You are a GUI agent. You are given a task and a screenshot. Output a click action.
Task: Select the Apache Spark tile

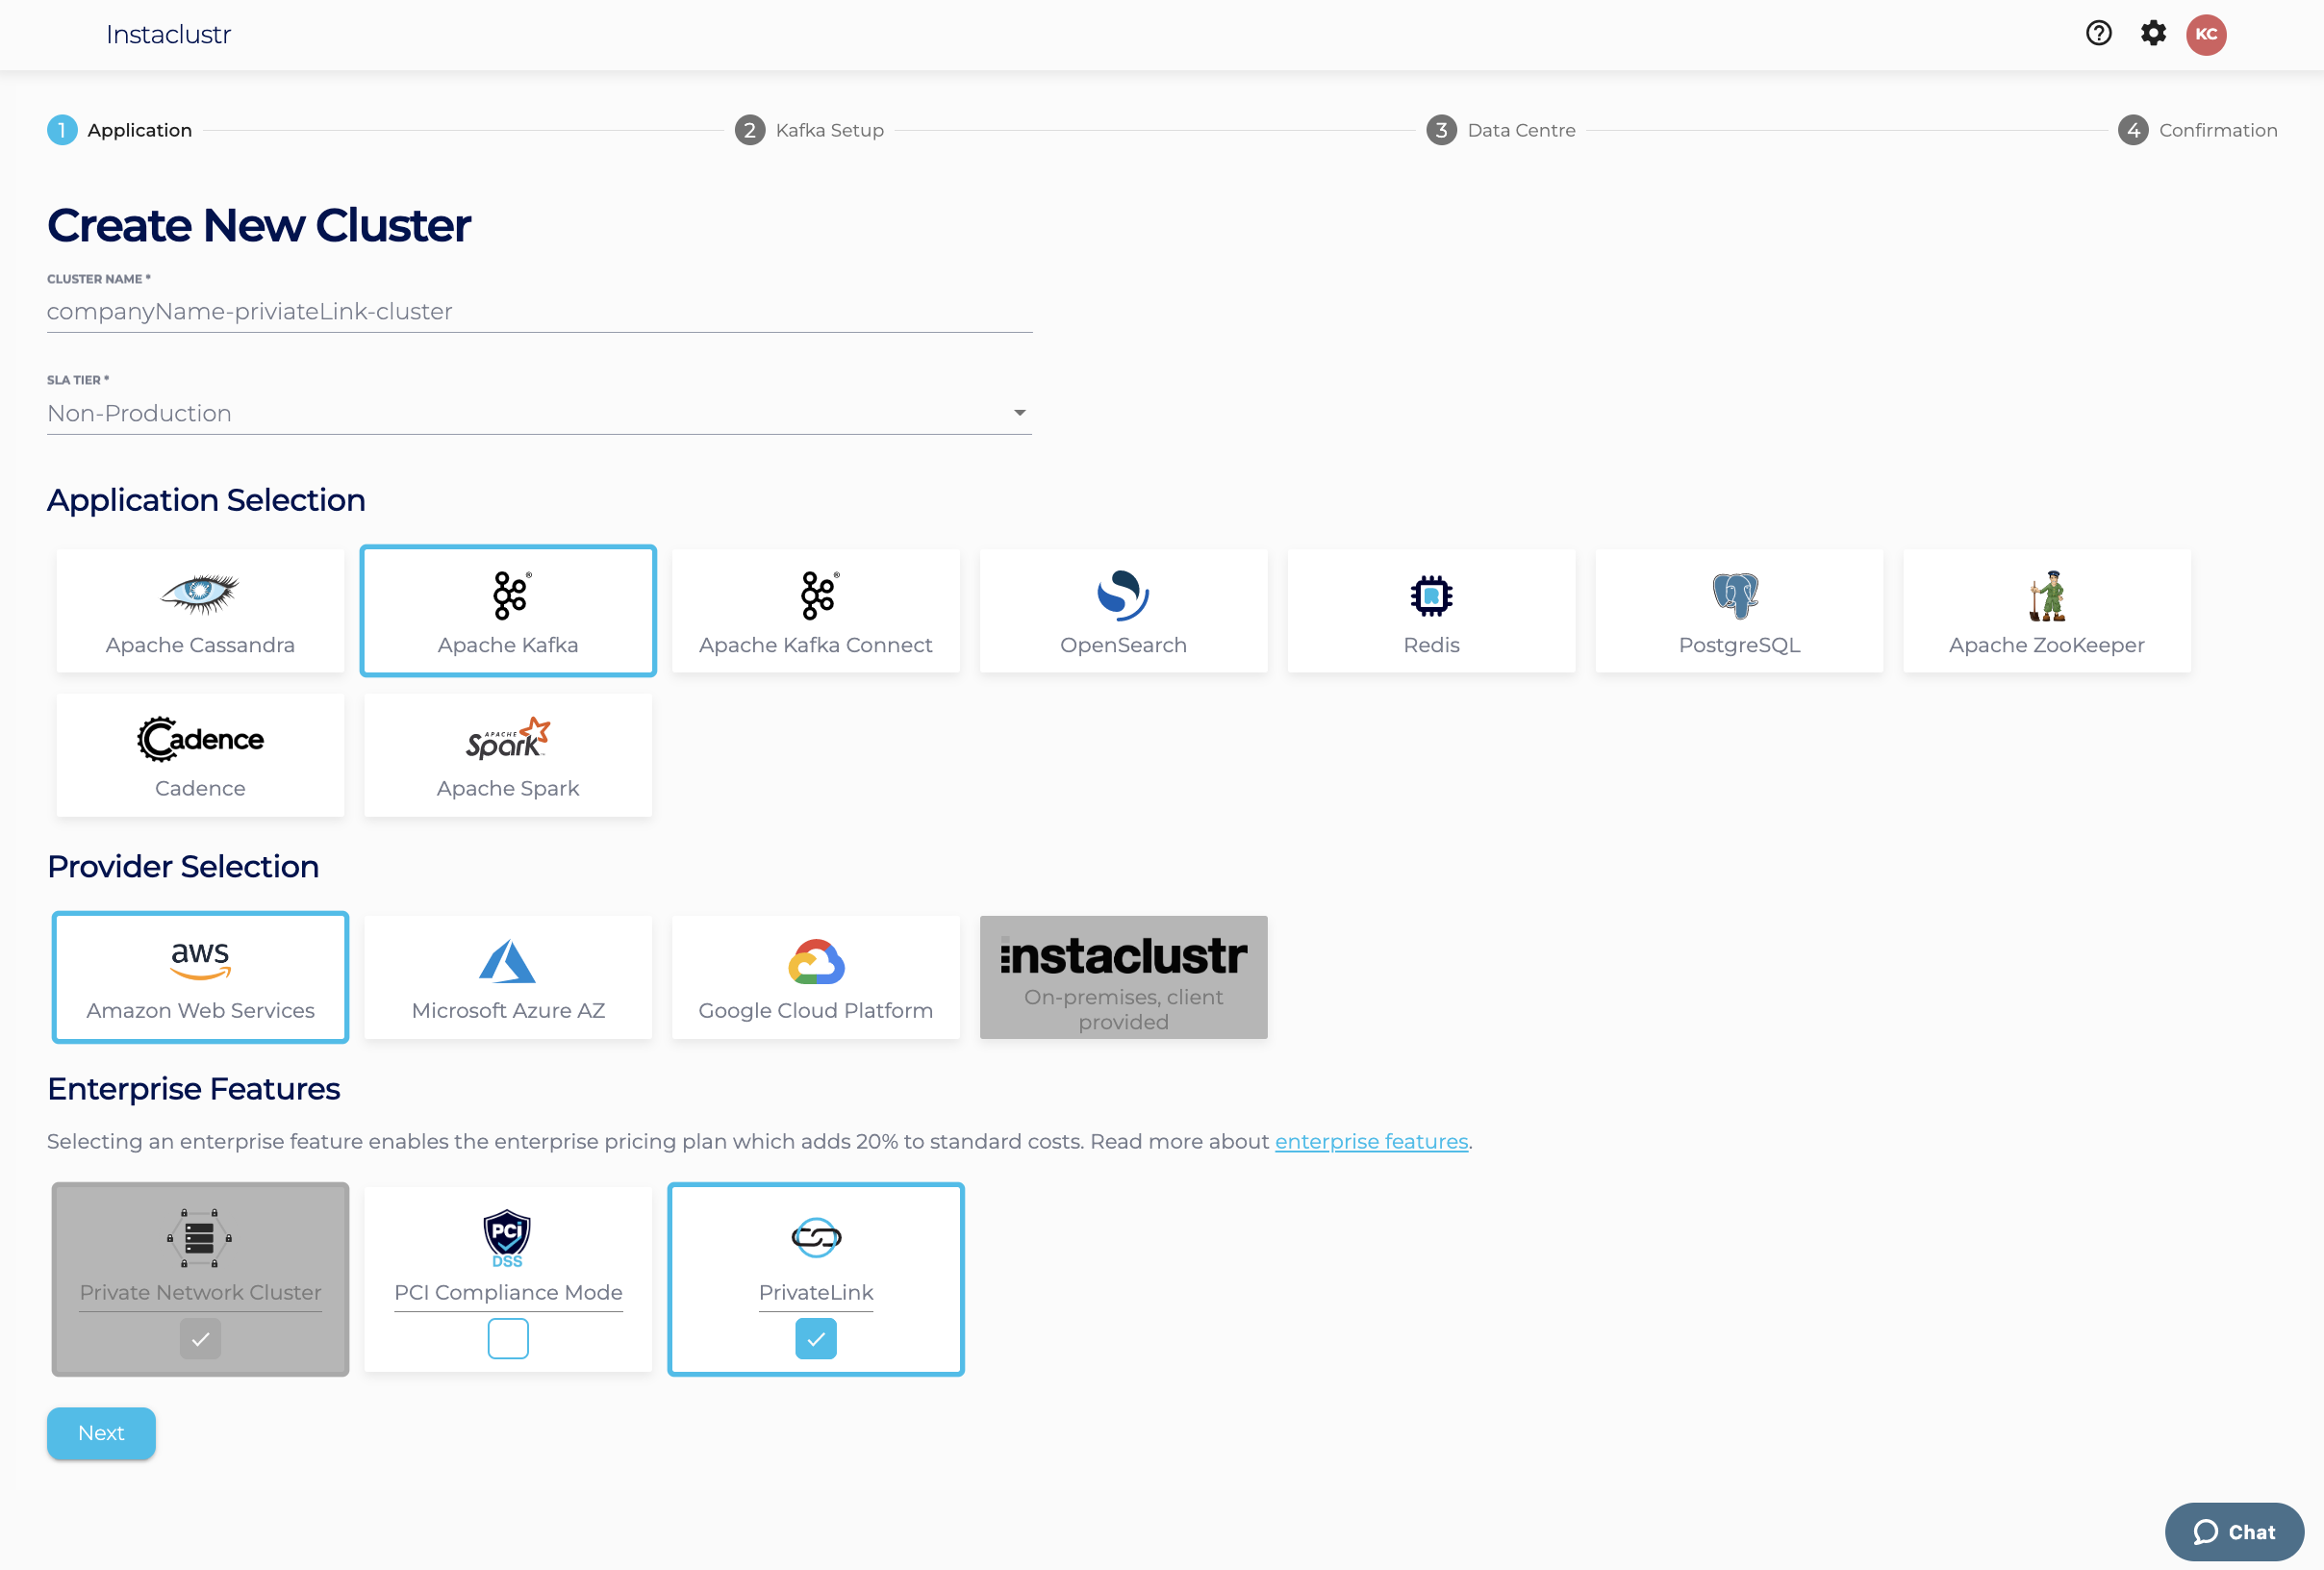point(508,756)
